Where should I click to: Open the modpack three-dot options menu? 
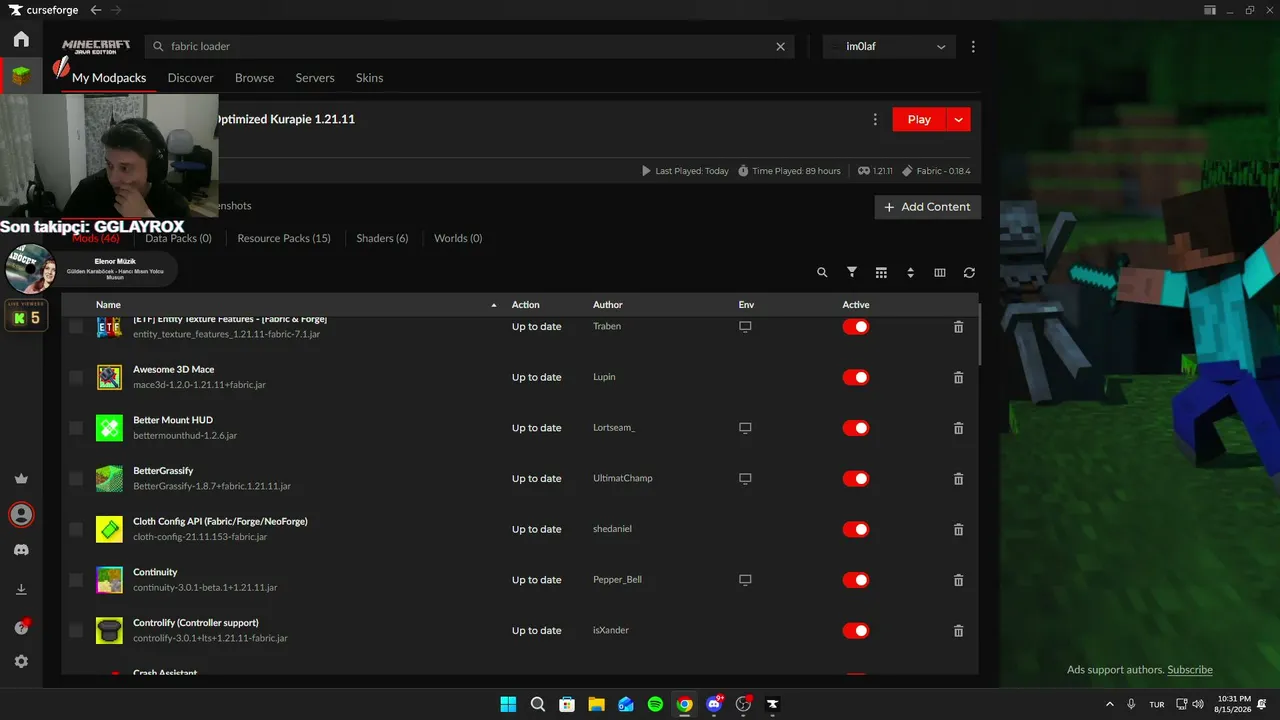(x=875, y=119)
